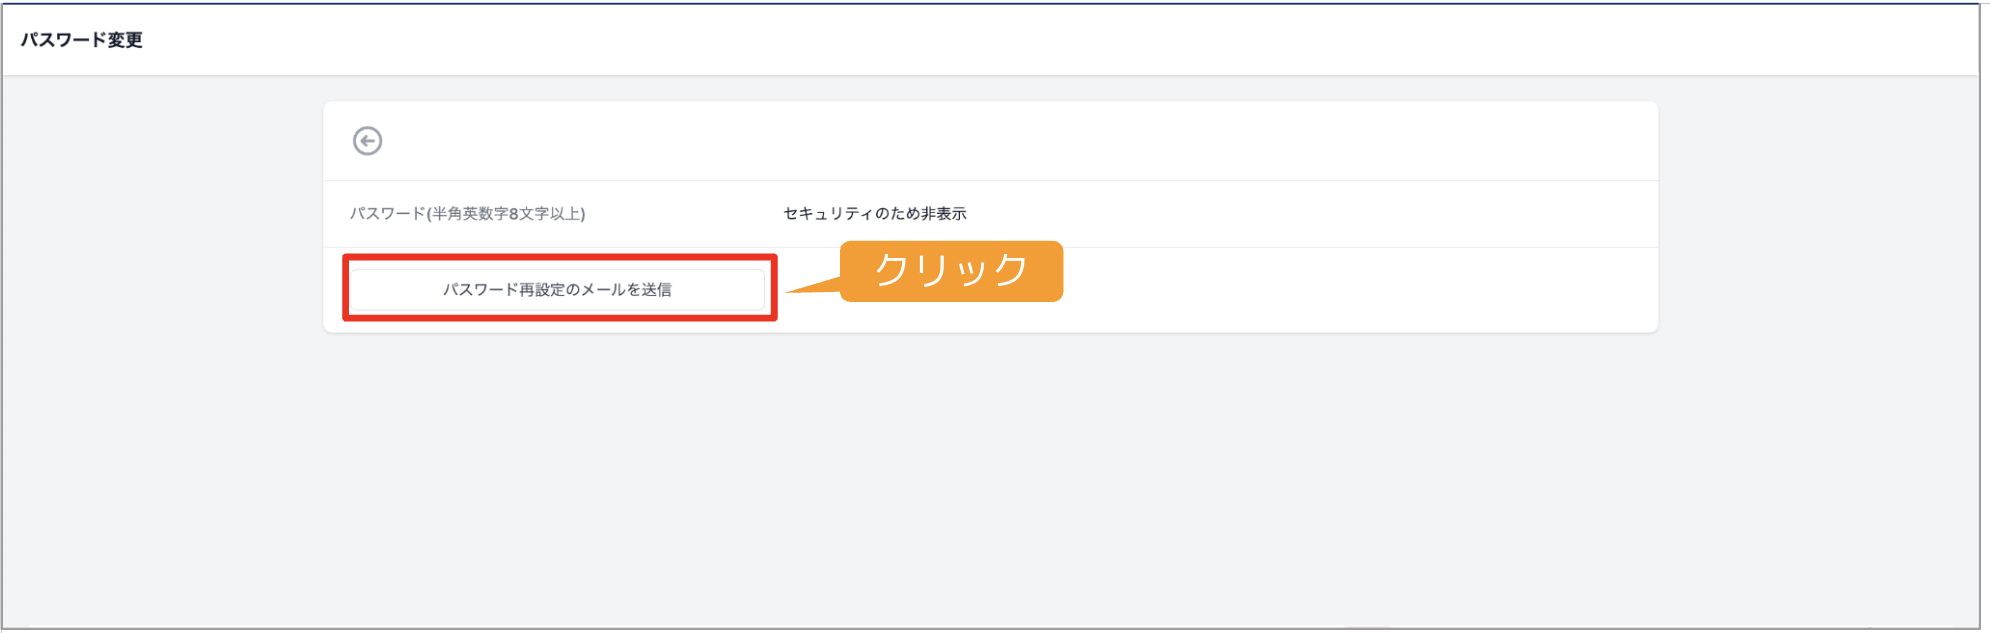Return to previous page via the arrow icon
This screenshot has width=1990, height=633.
pyautogui.click(x=367, y=141)
